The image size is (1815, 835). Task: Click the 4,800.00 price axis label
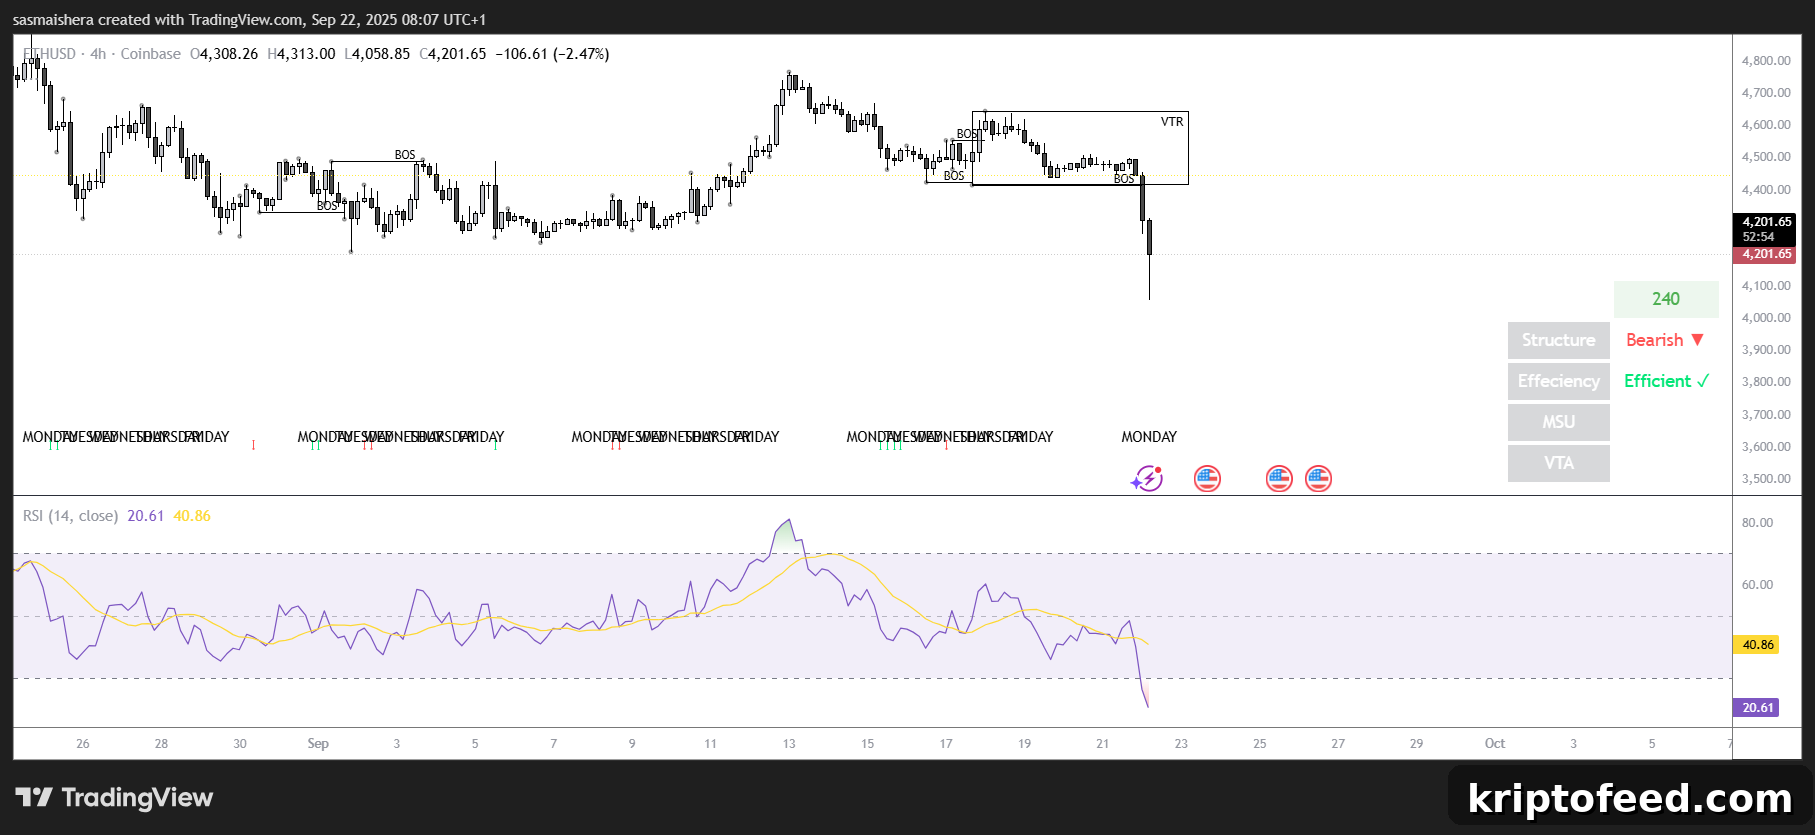[1766, 61]
